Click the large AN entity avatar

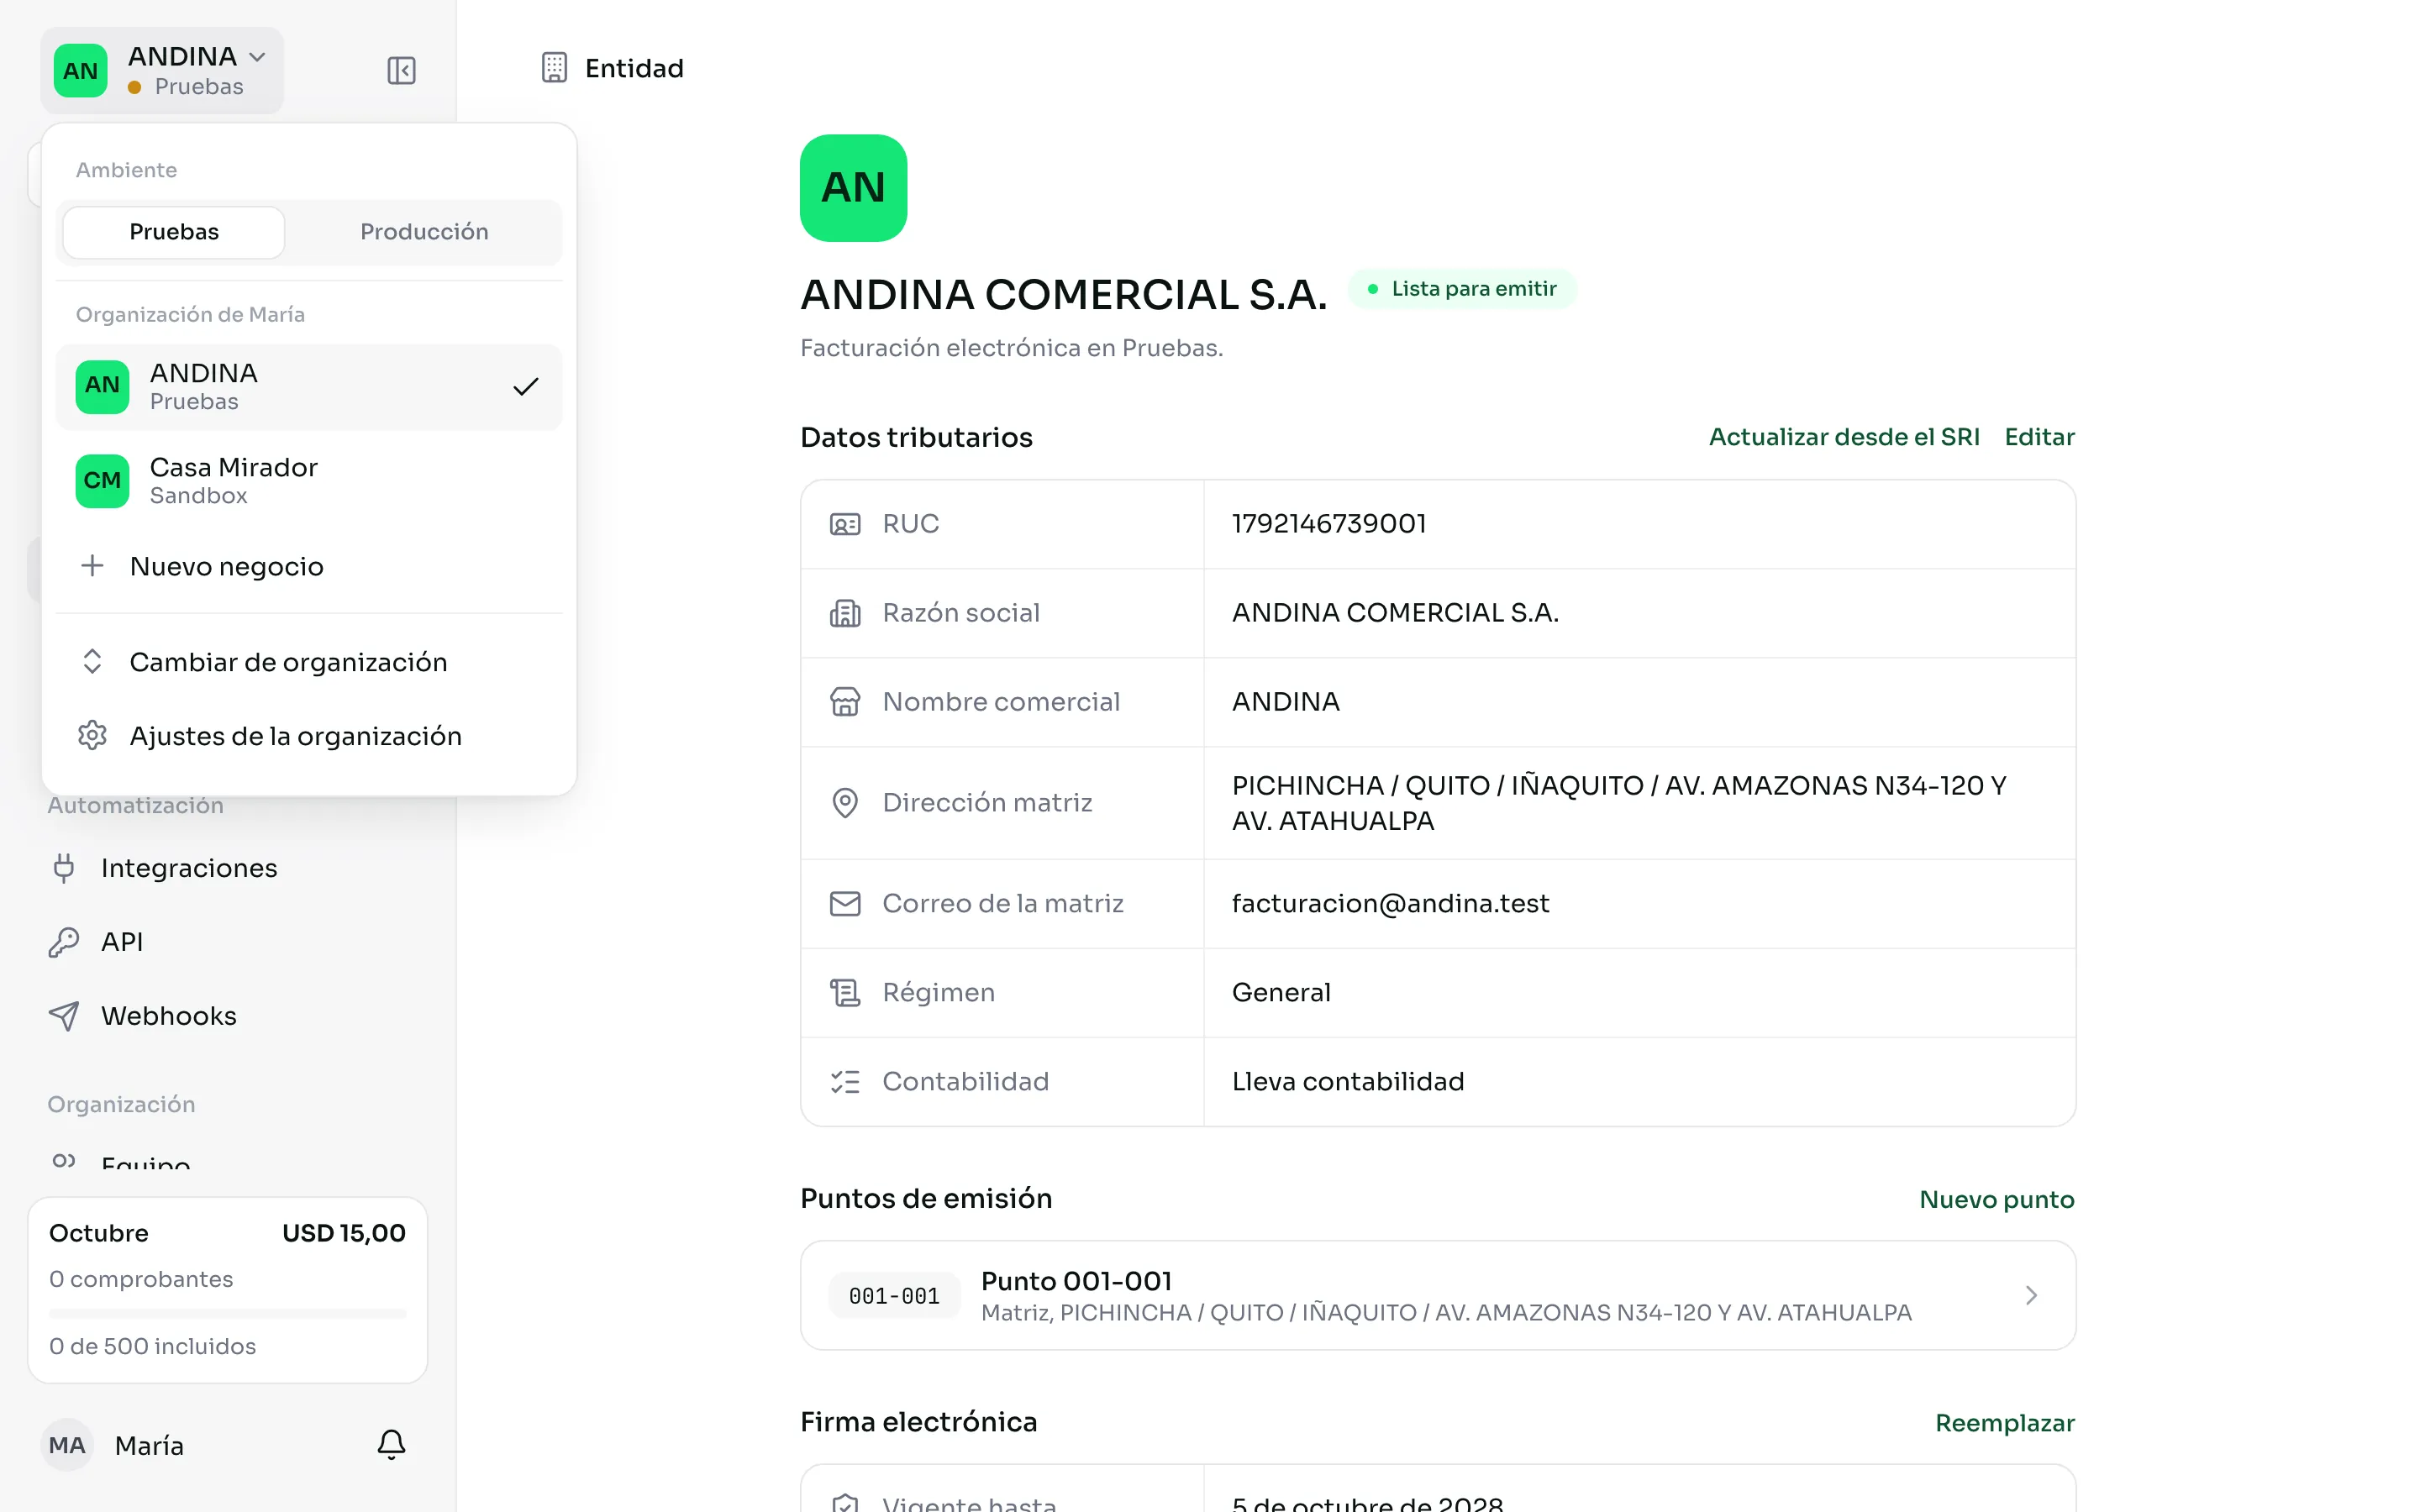click(x=853, y=188)
